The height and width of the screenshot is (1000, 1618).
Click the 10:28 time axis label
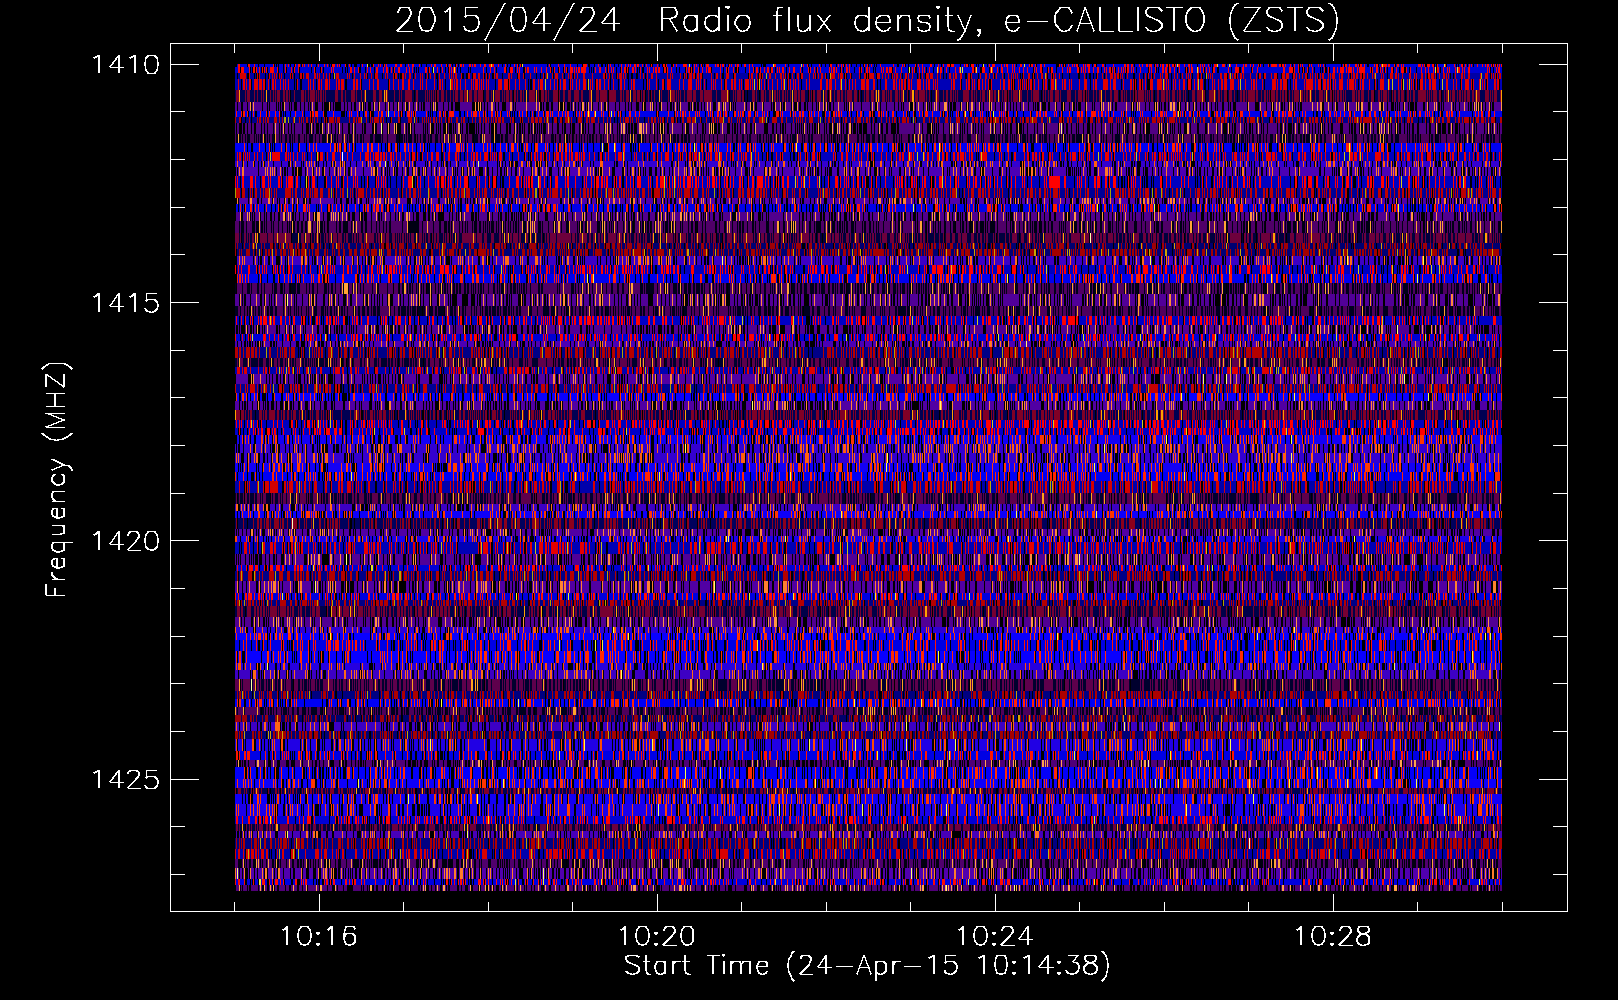pyautogui.click(x=1332, y=937)
